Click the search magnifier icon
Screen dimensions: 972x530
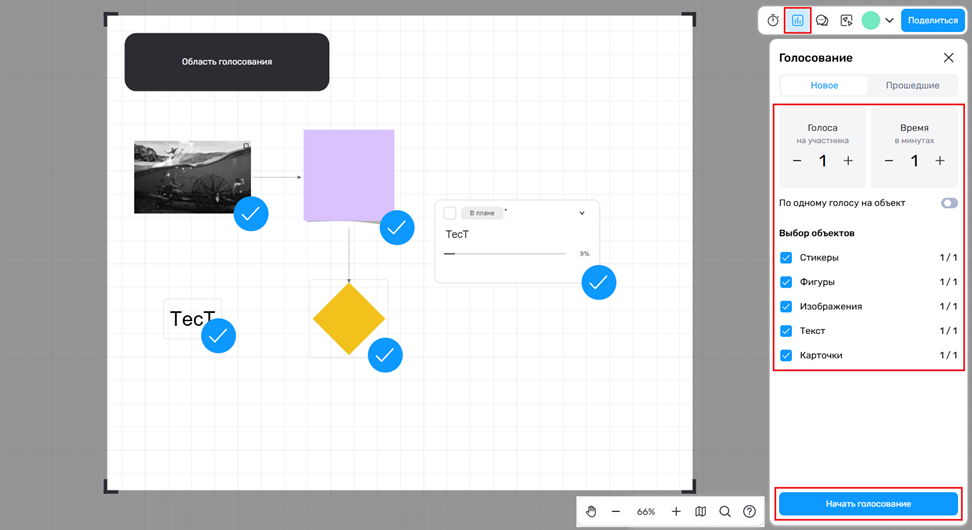[725, 512]
